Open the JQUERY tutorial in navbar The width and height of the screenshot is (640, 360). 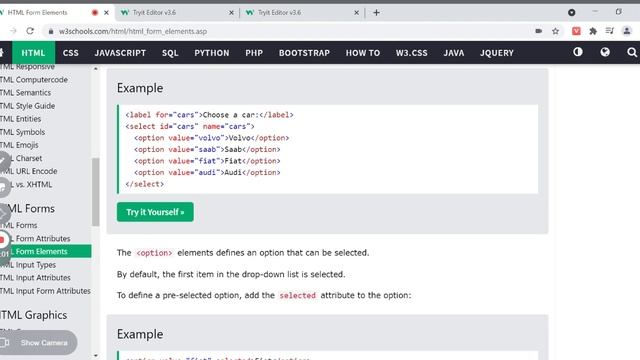(x=497, y=53)
